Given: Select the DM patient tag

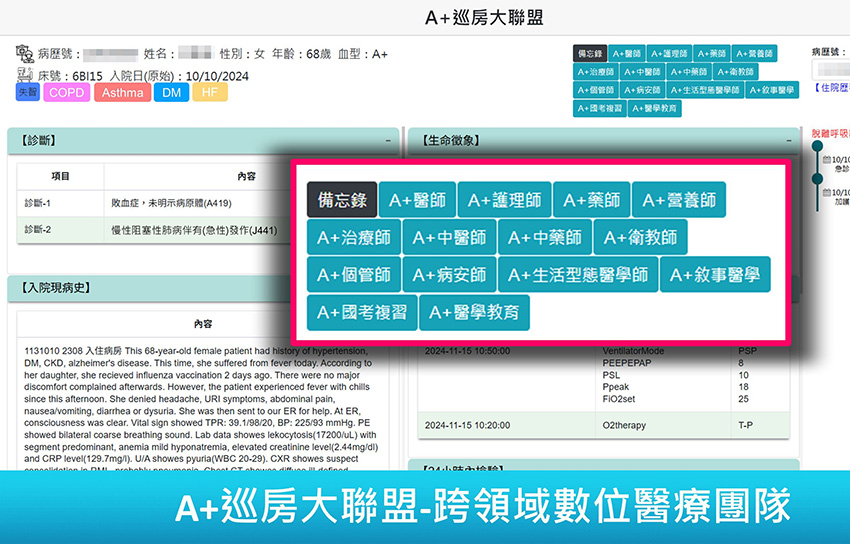Looking at the screenshot, I should coord(171,92).
